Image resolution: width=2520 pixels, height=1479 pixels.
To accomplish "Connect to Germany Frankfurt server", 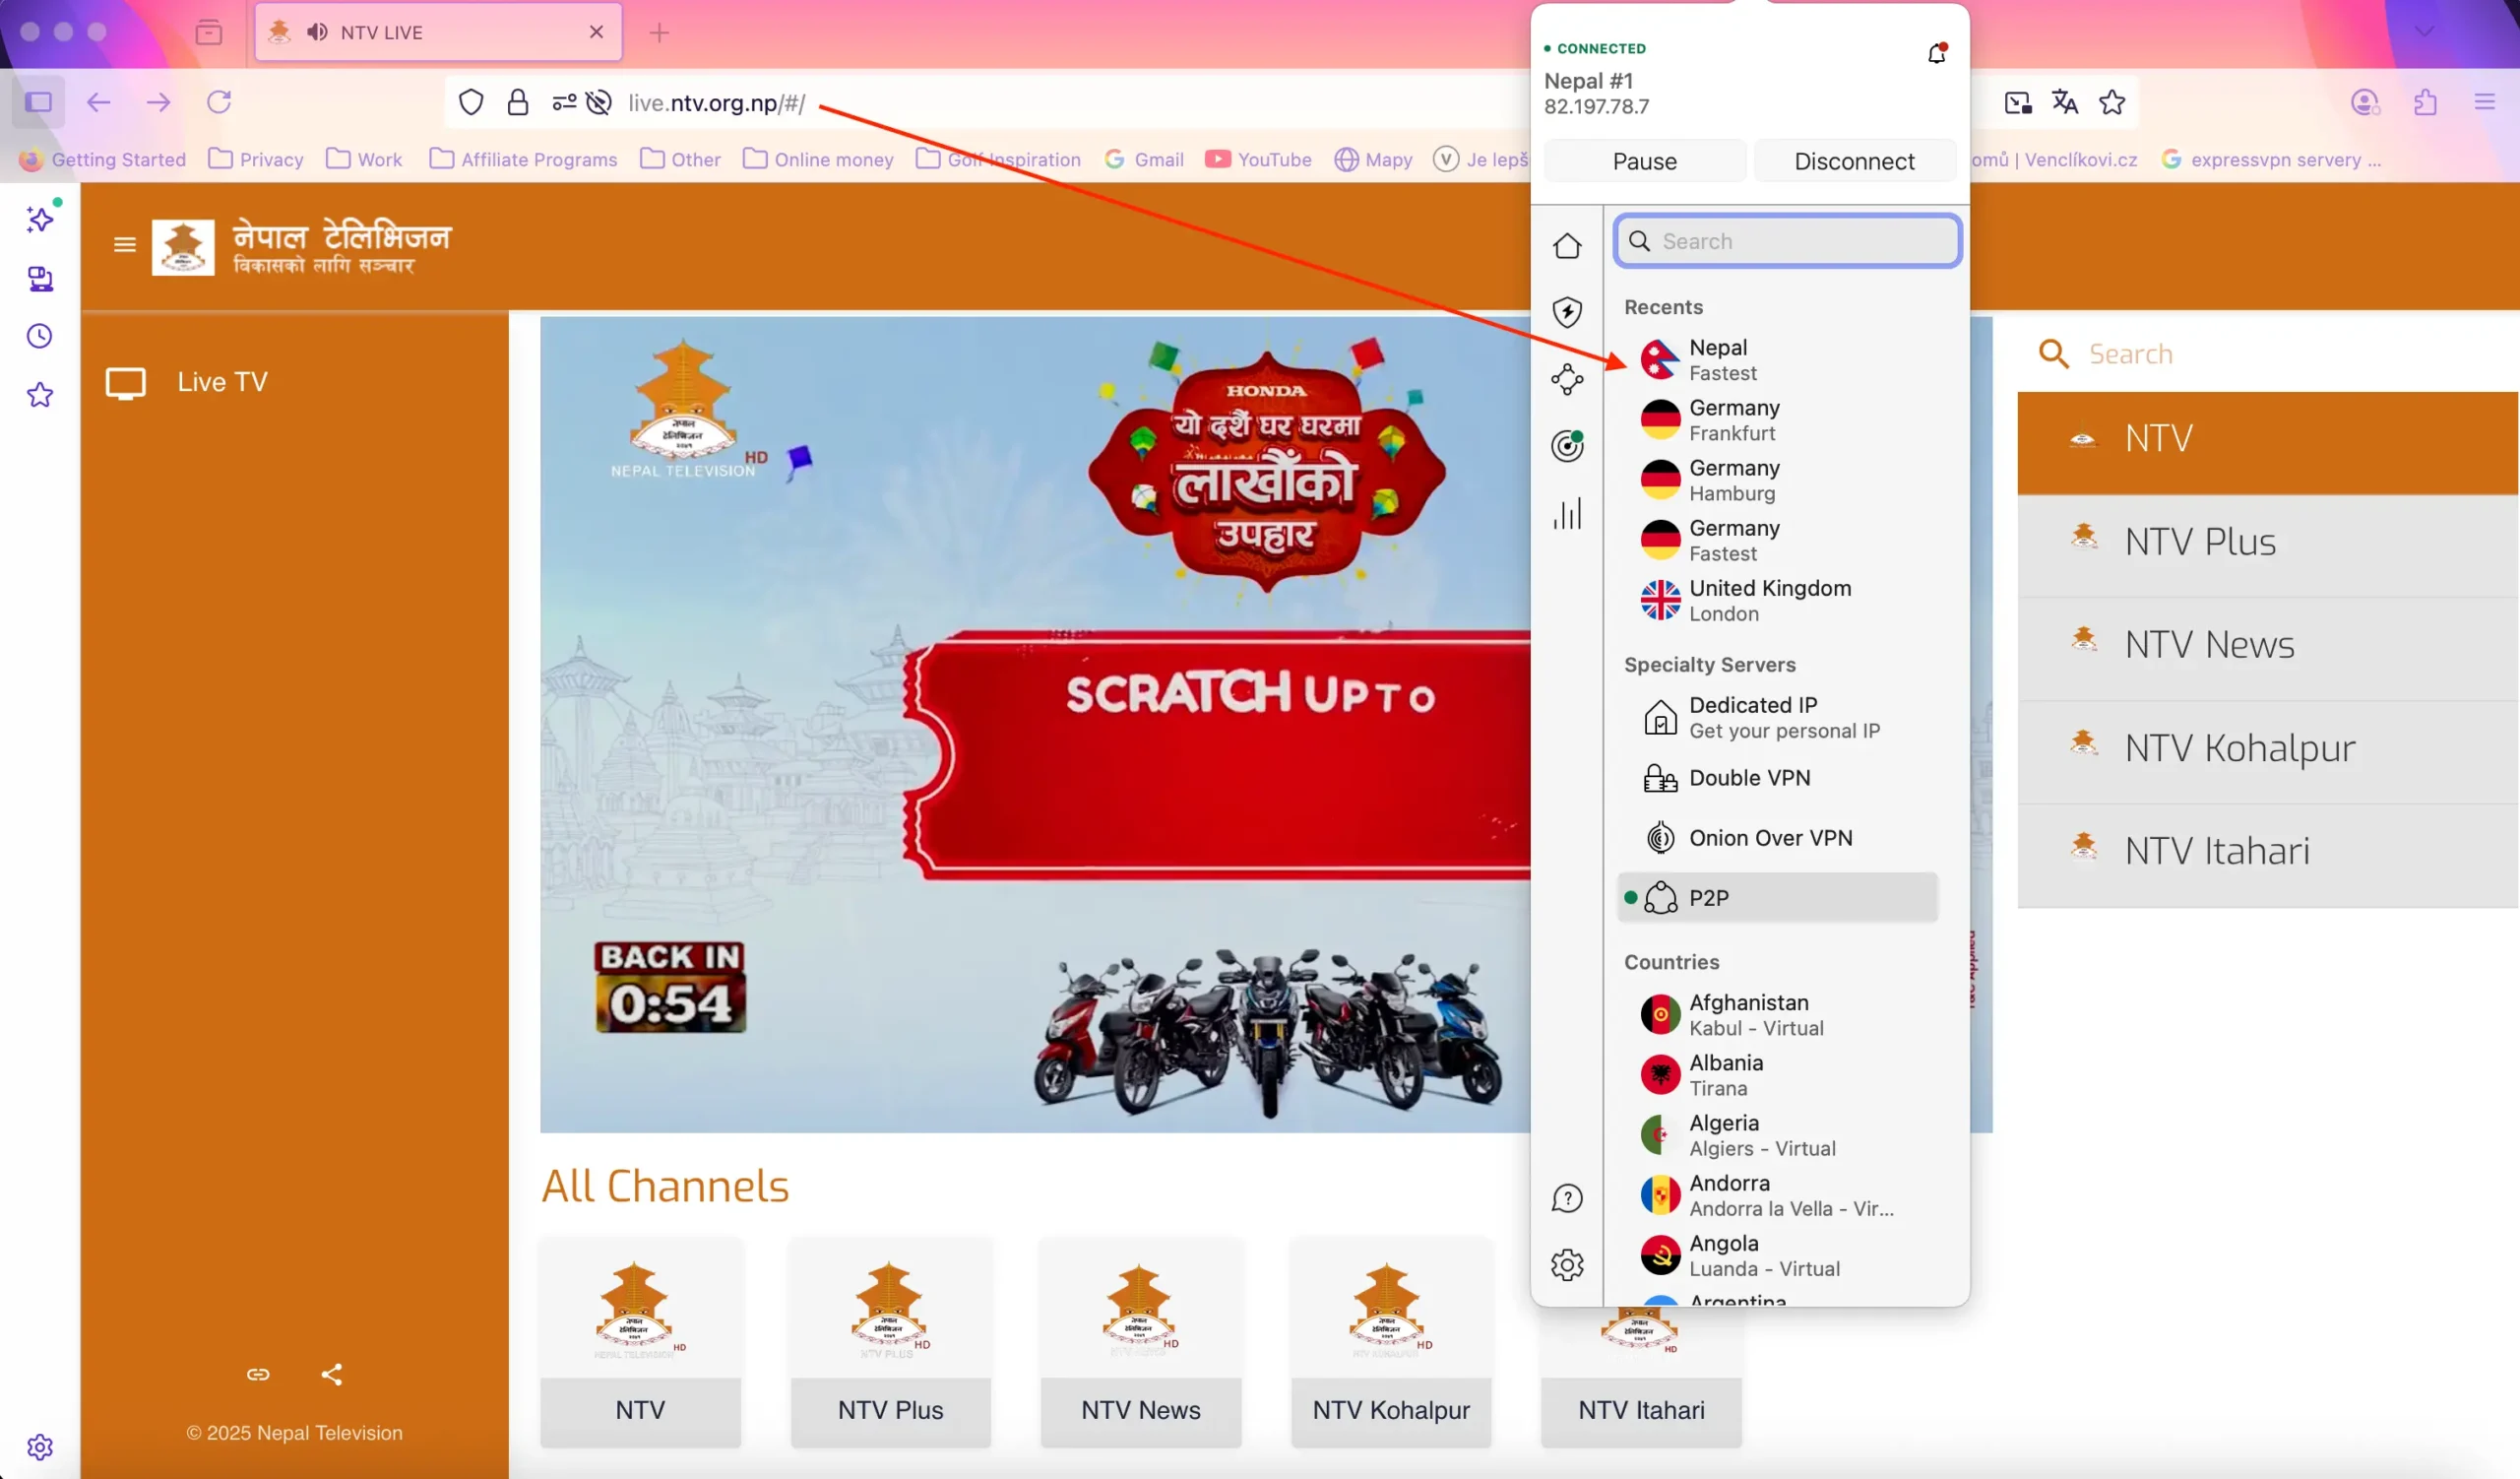I will coord(1777,420).
